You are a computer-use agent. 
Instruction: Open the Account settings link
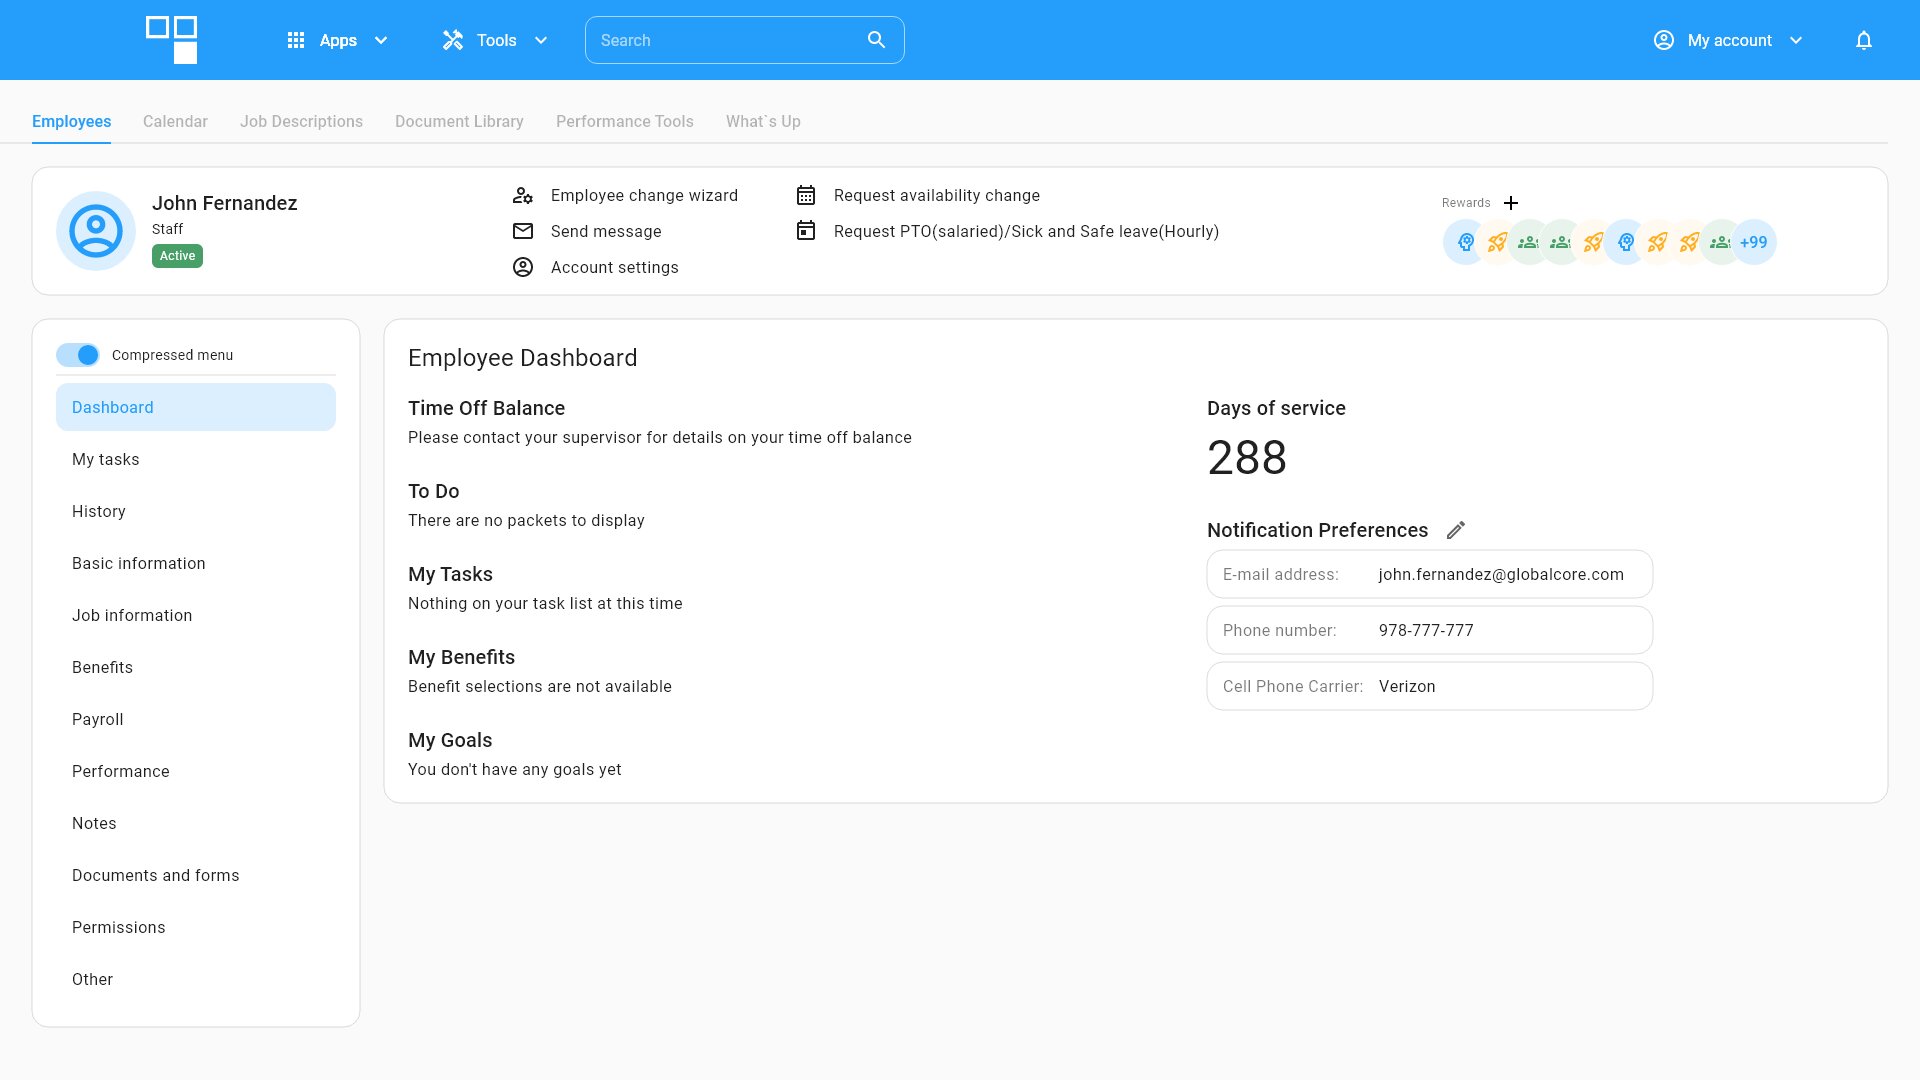point(614,267)
